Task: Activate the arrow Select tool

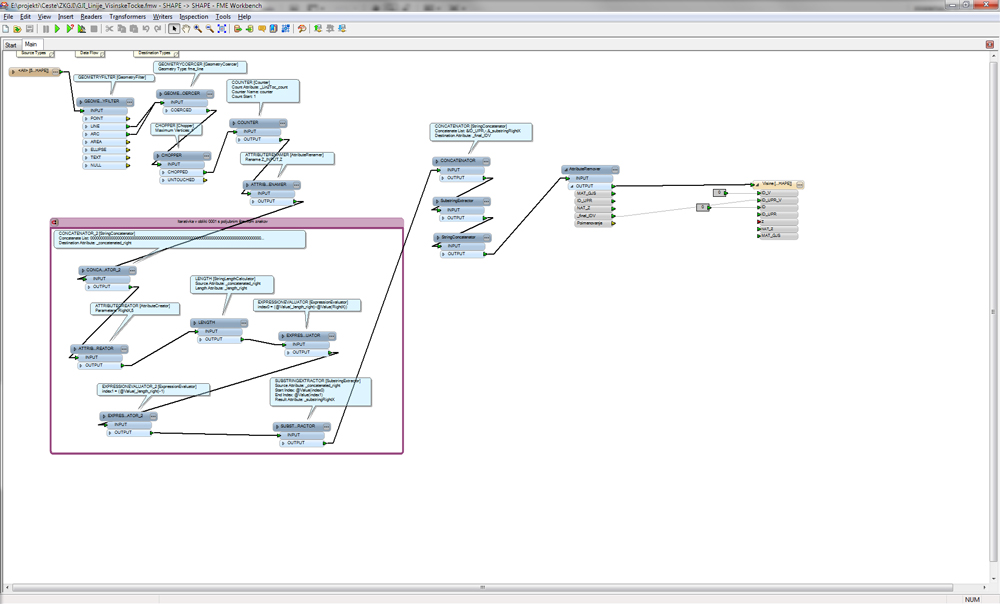Action: tap(173, 29)
